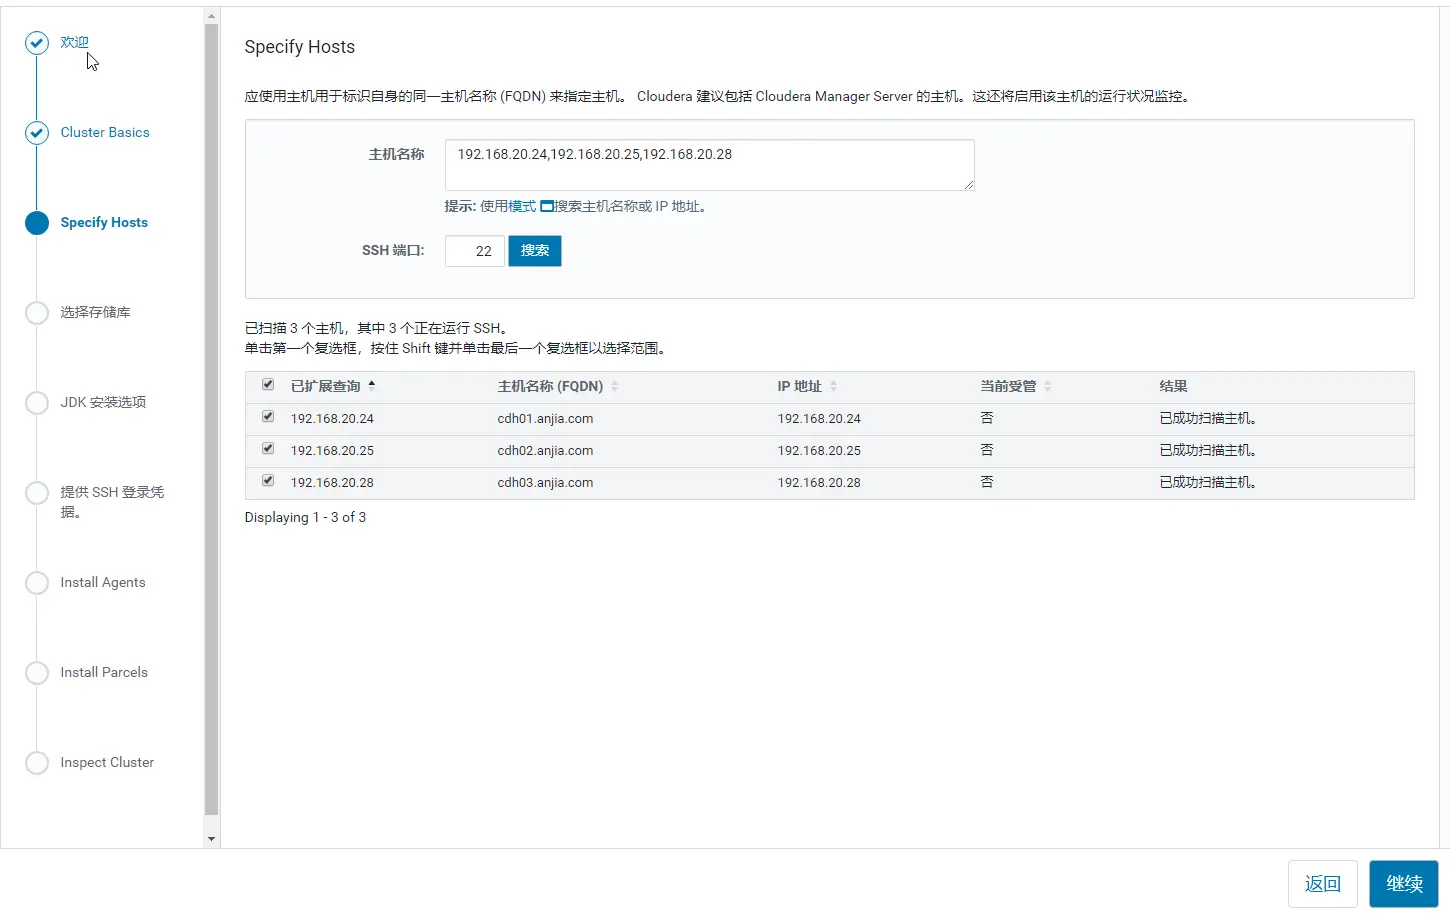
Task: Click the SSH 端口 port input field
Action: [x=475, y=251]
